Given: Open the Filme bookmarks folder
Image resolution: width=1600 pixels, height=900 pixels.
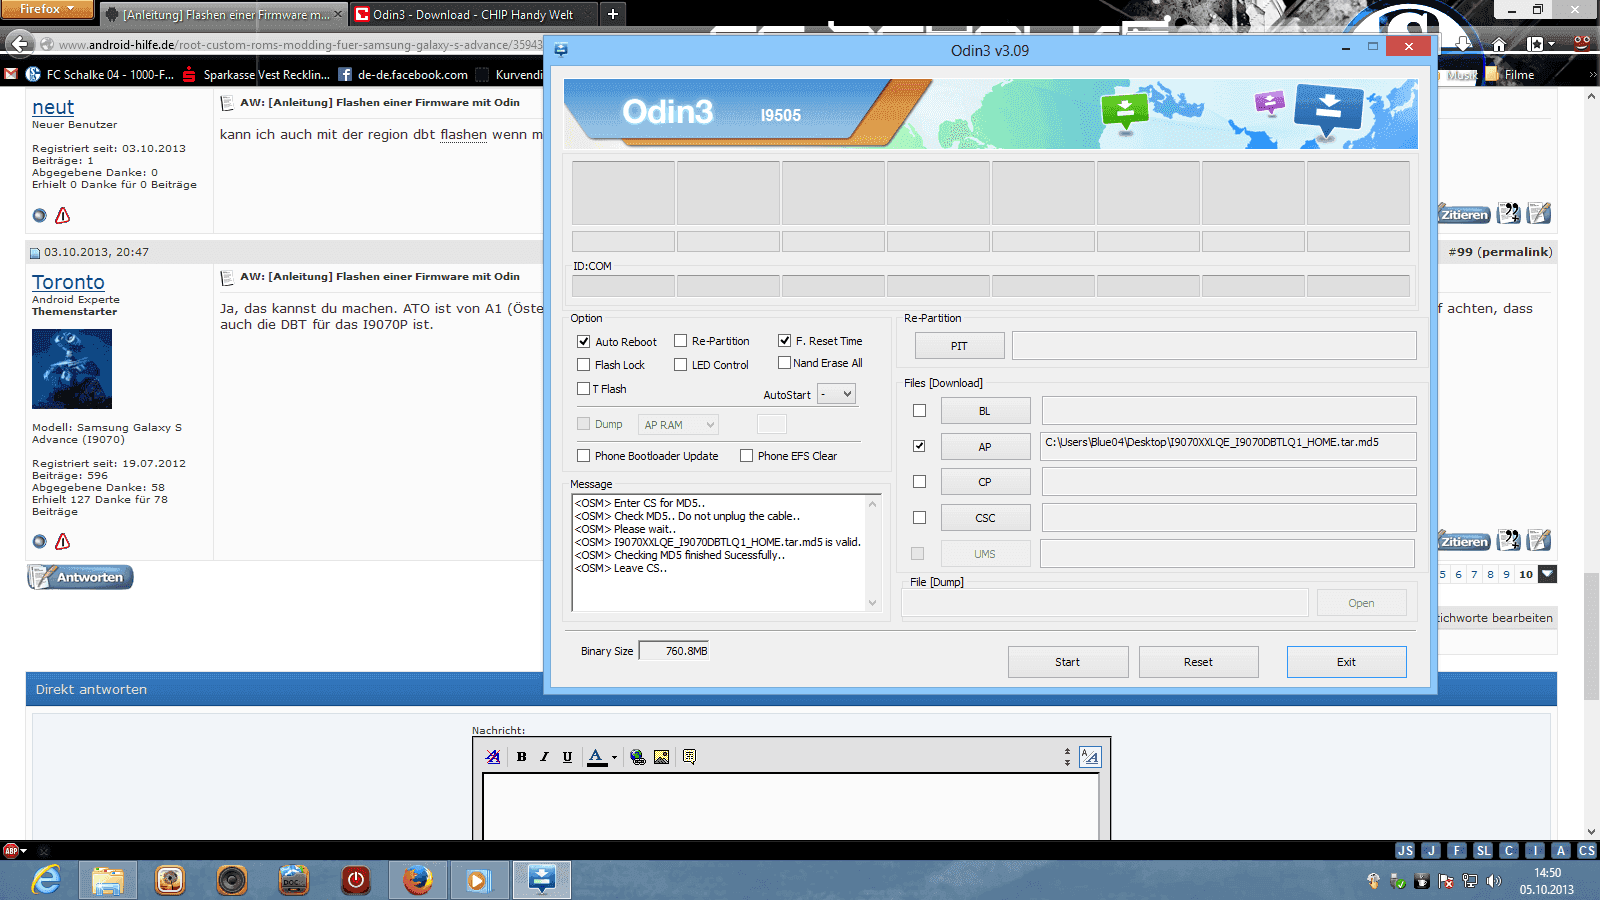Looking at the screenshot, I should pyautogui.click(x=1511, y=75).
